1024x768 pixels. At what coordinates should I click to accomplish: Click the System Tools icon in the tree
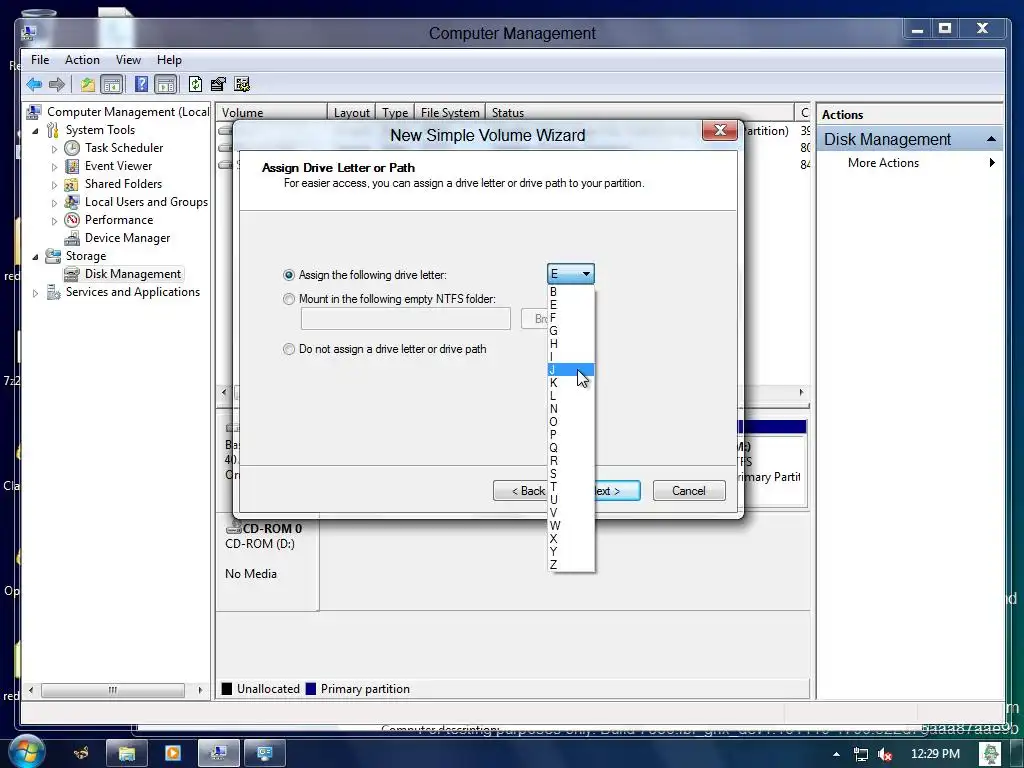53,130
